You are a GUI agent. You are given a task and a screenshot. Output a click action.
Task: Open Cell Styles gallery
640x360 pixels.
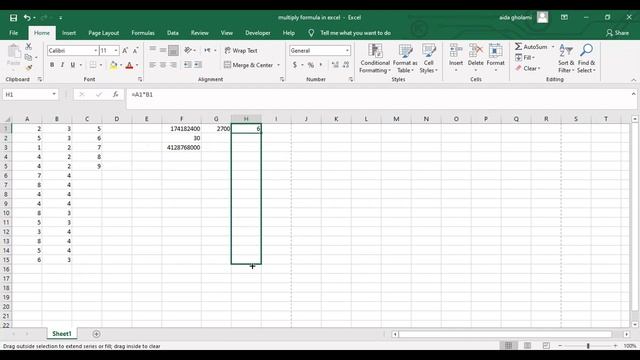click(x=429, y=58)
